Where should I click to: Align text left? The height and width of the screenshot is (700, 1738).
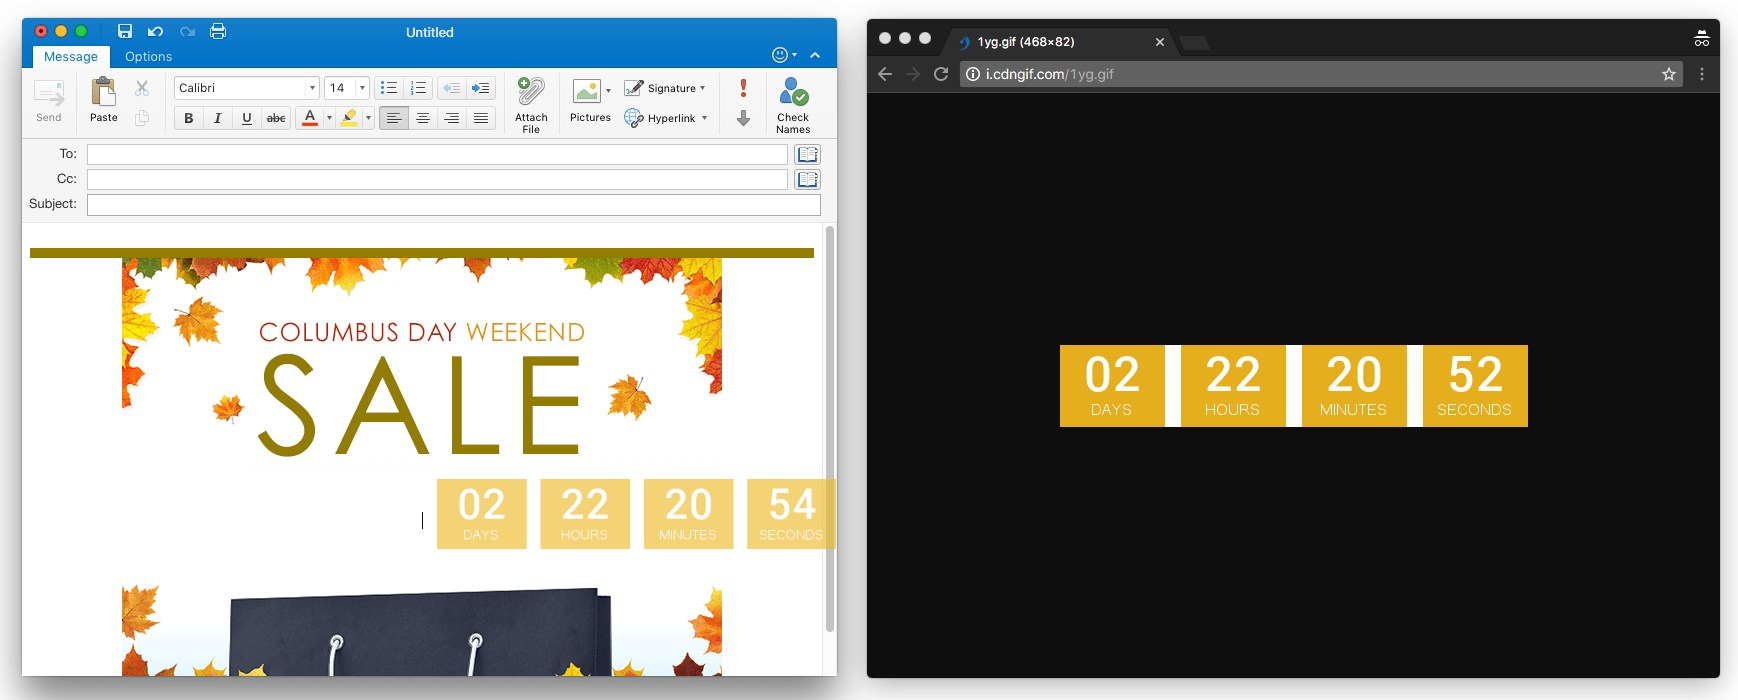(x=394, y=118)
